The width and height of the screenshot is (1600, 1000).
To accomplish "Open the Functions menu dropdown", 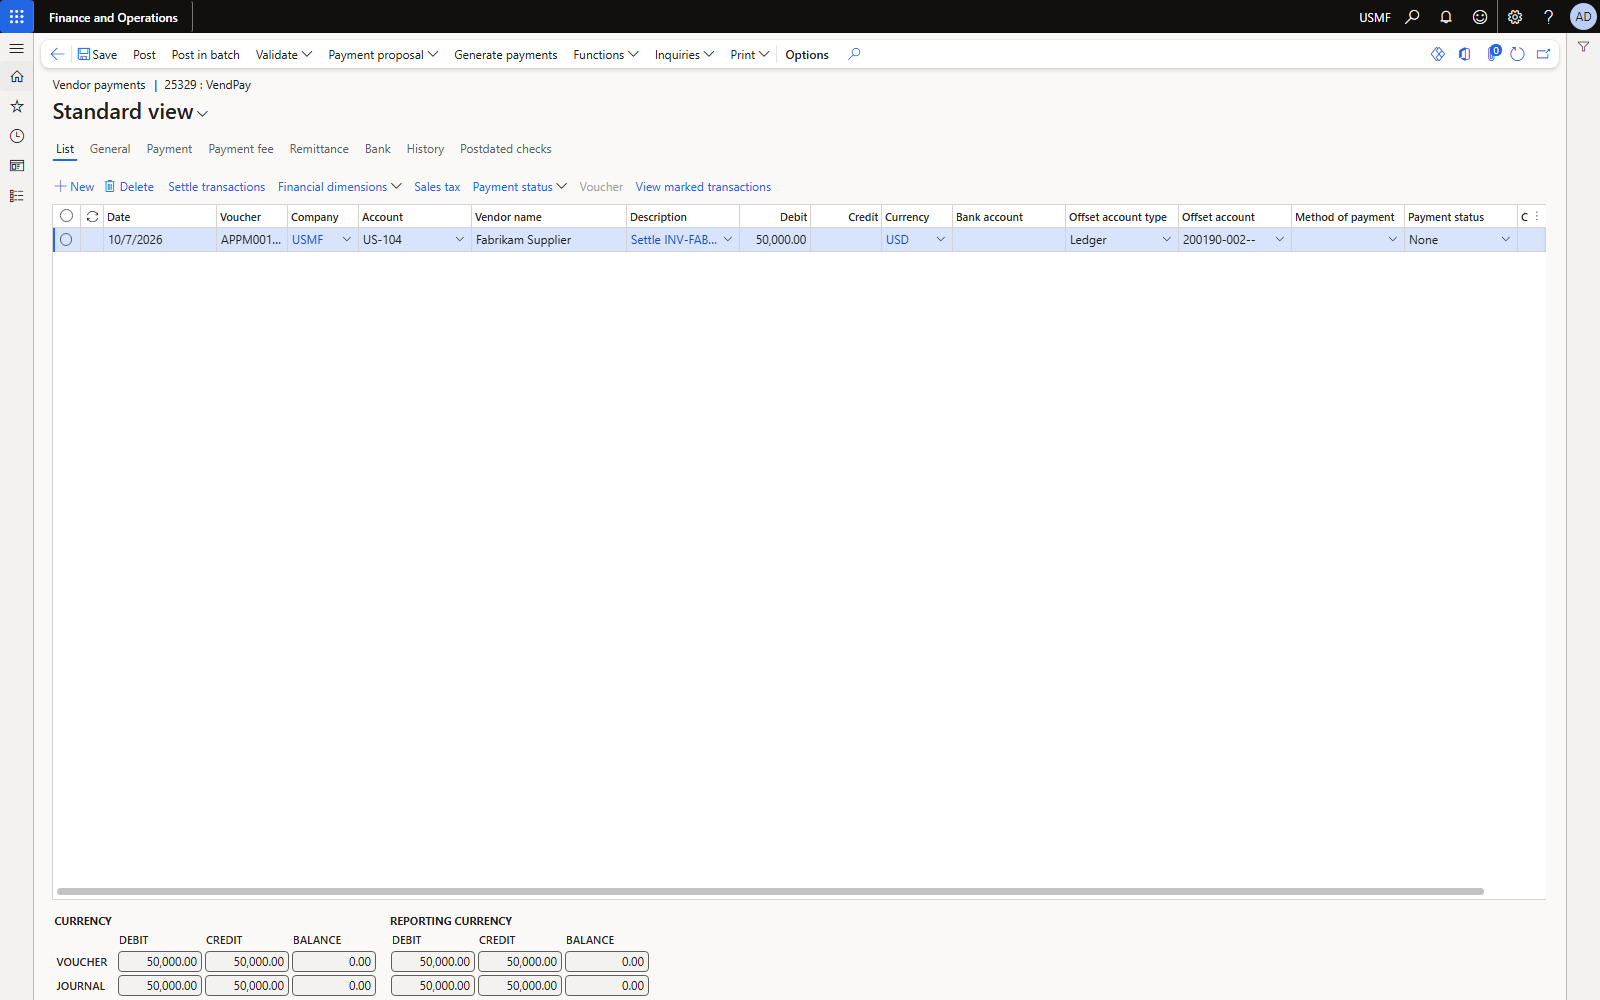I will [605, 55].
